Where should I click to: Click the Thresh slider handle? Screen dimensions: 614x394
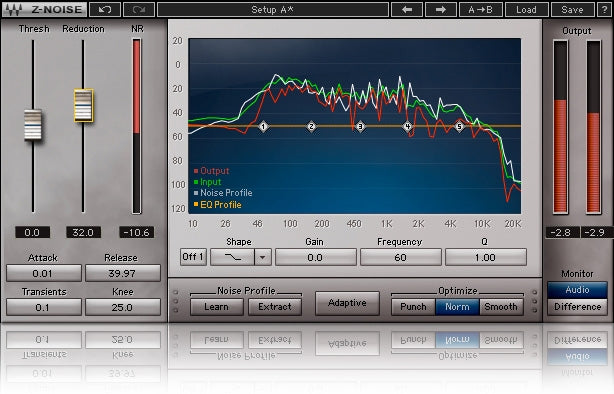(33, 125)
